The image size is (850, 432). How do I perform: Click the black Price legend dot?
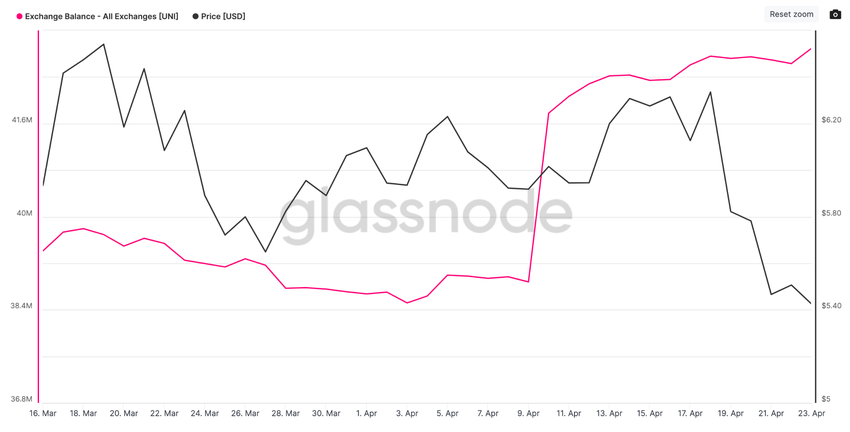195,16
